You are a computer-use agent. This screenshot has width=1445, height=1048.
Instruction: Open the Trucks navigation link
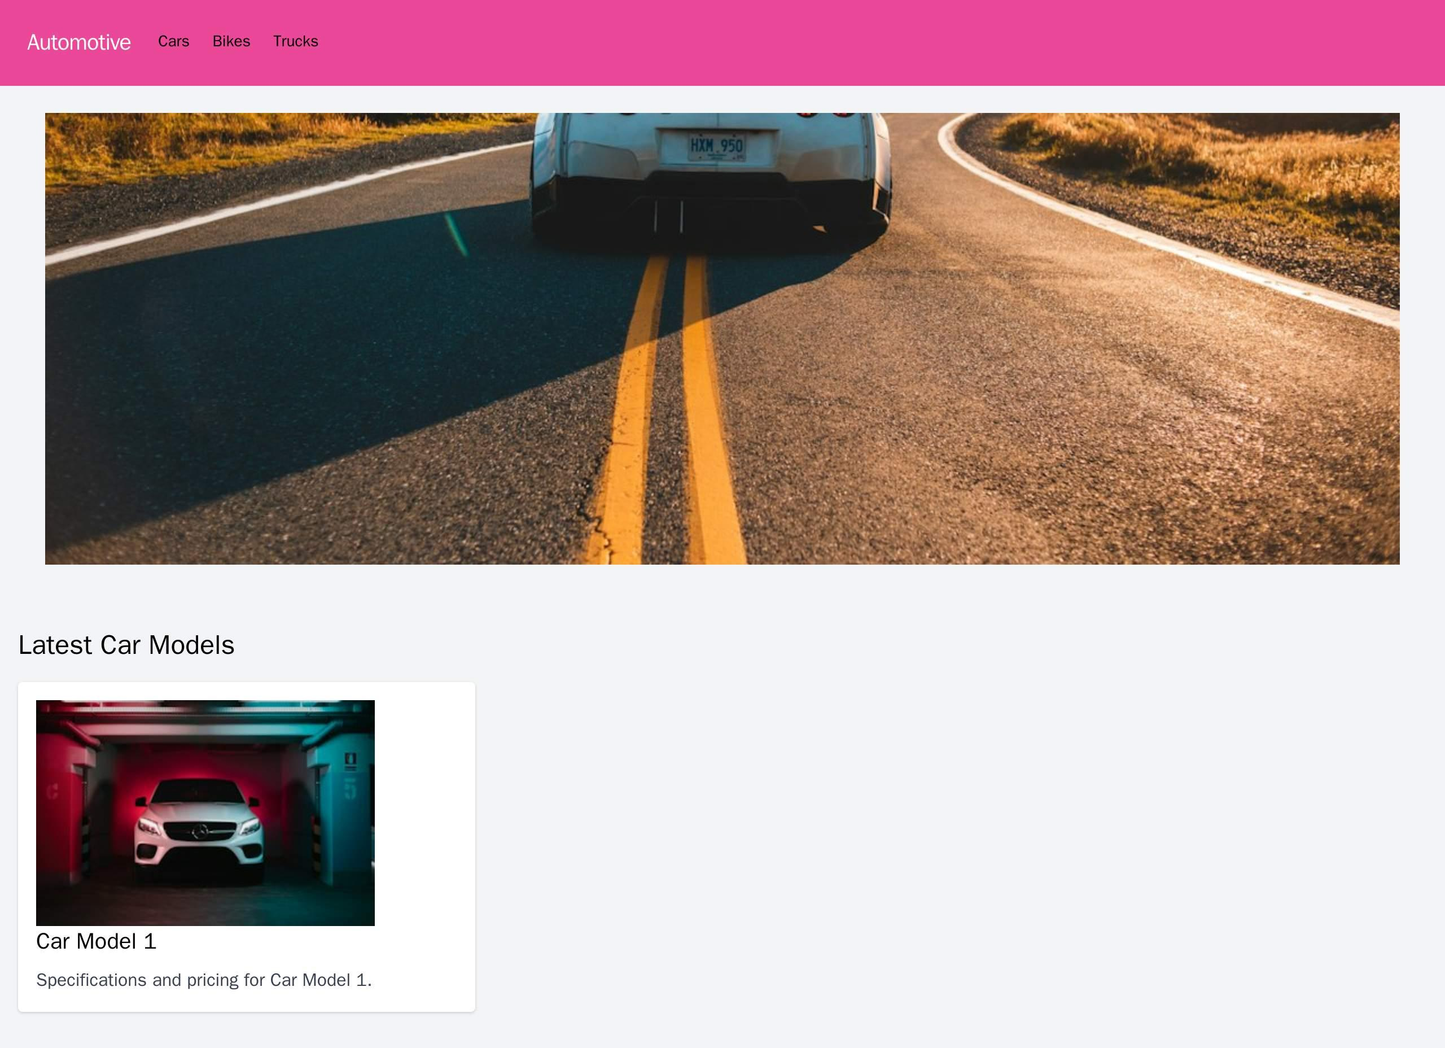294,42
